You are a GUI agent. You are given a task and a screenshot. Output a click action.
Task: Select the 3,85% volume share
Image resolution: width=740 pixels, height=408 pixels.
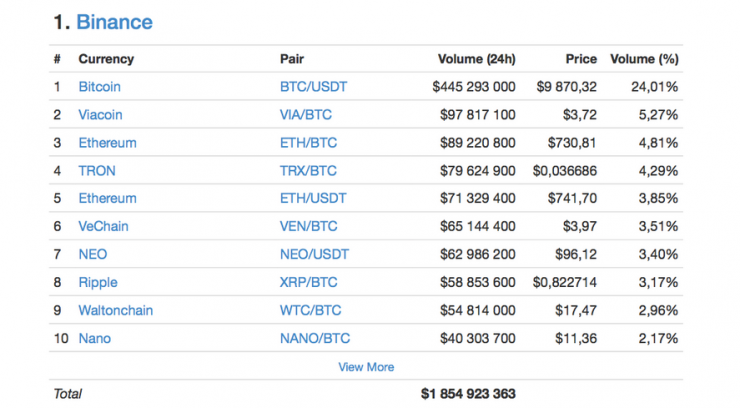(658, 198)
